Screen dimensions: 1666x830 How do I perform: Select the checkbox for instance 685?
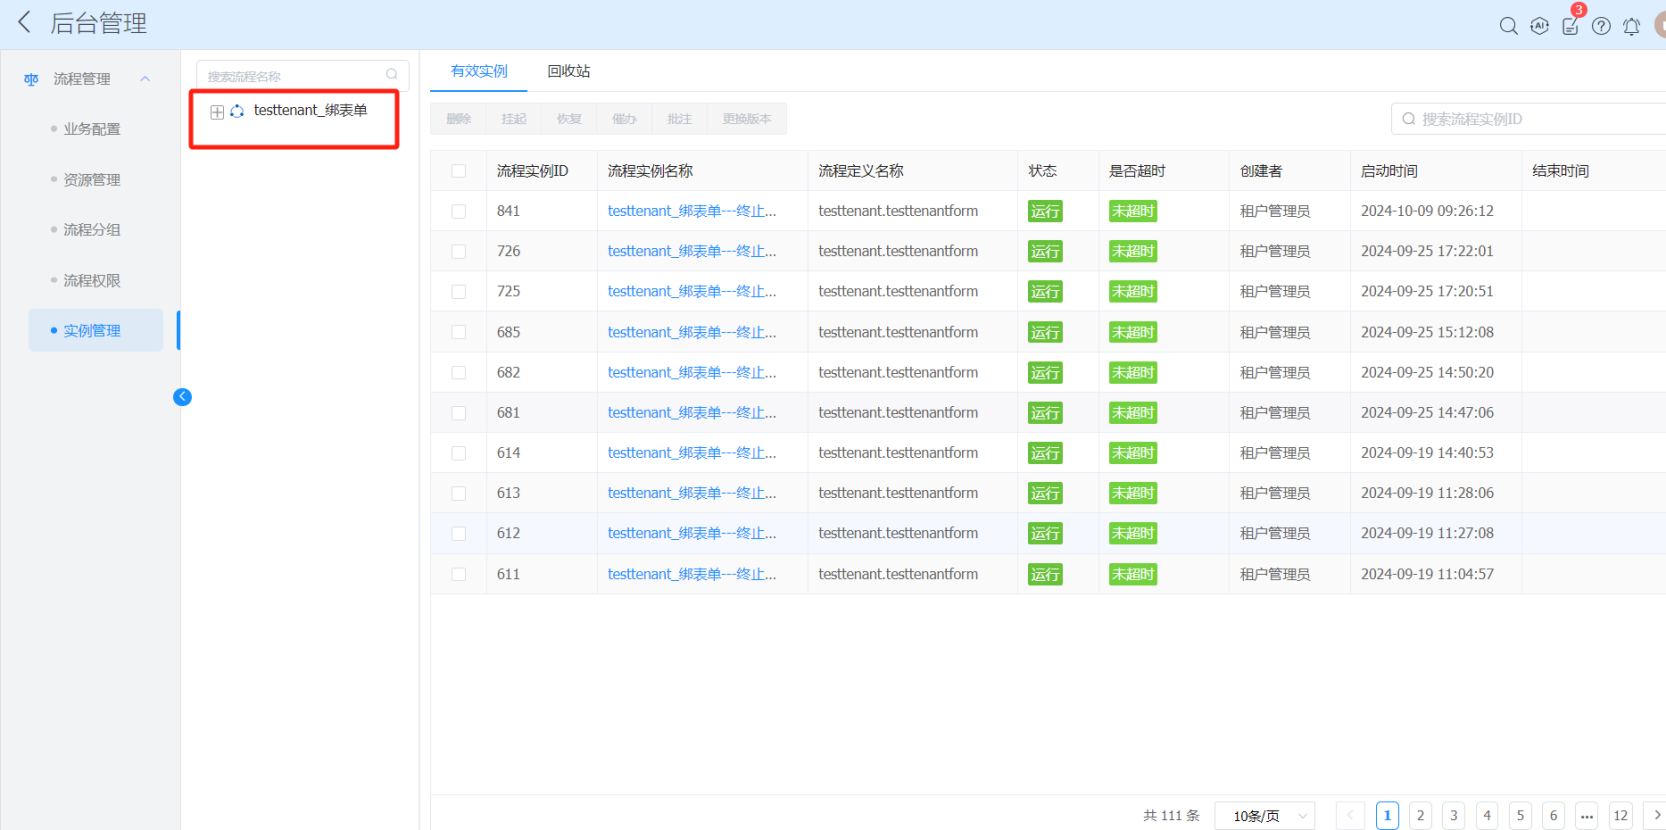[x=458, y=332]
